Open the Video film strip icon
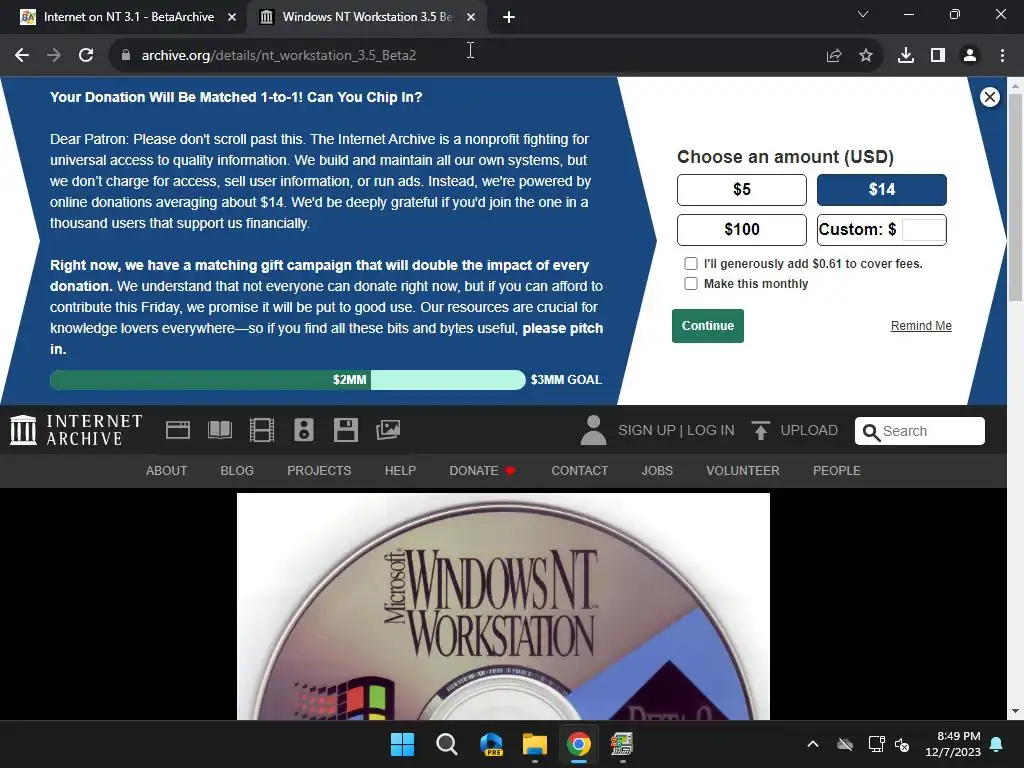Screen dimensions: 1024x768 pos(262,430)
